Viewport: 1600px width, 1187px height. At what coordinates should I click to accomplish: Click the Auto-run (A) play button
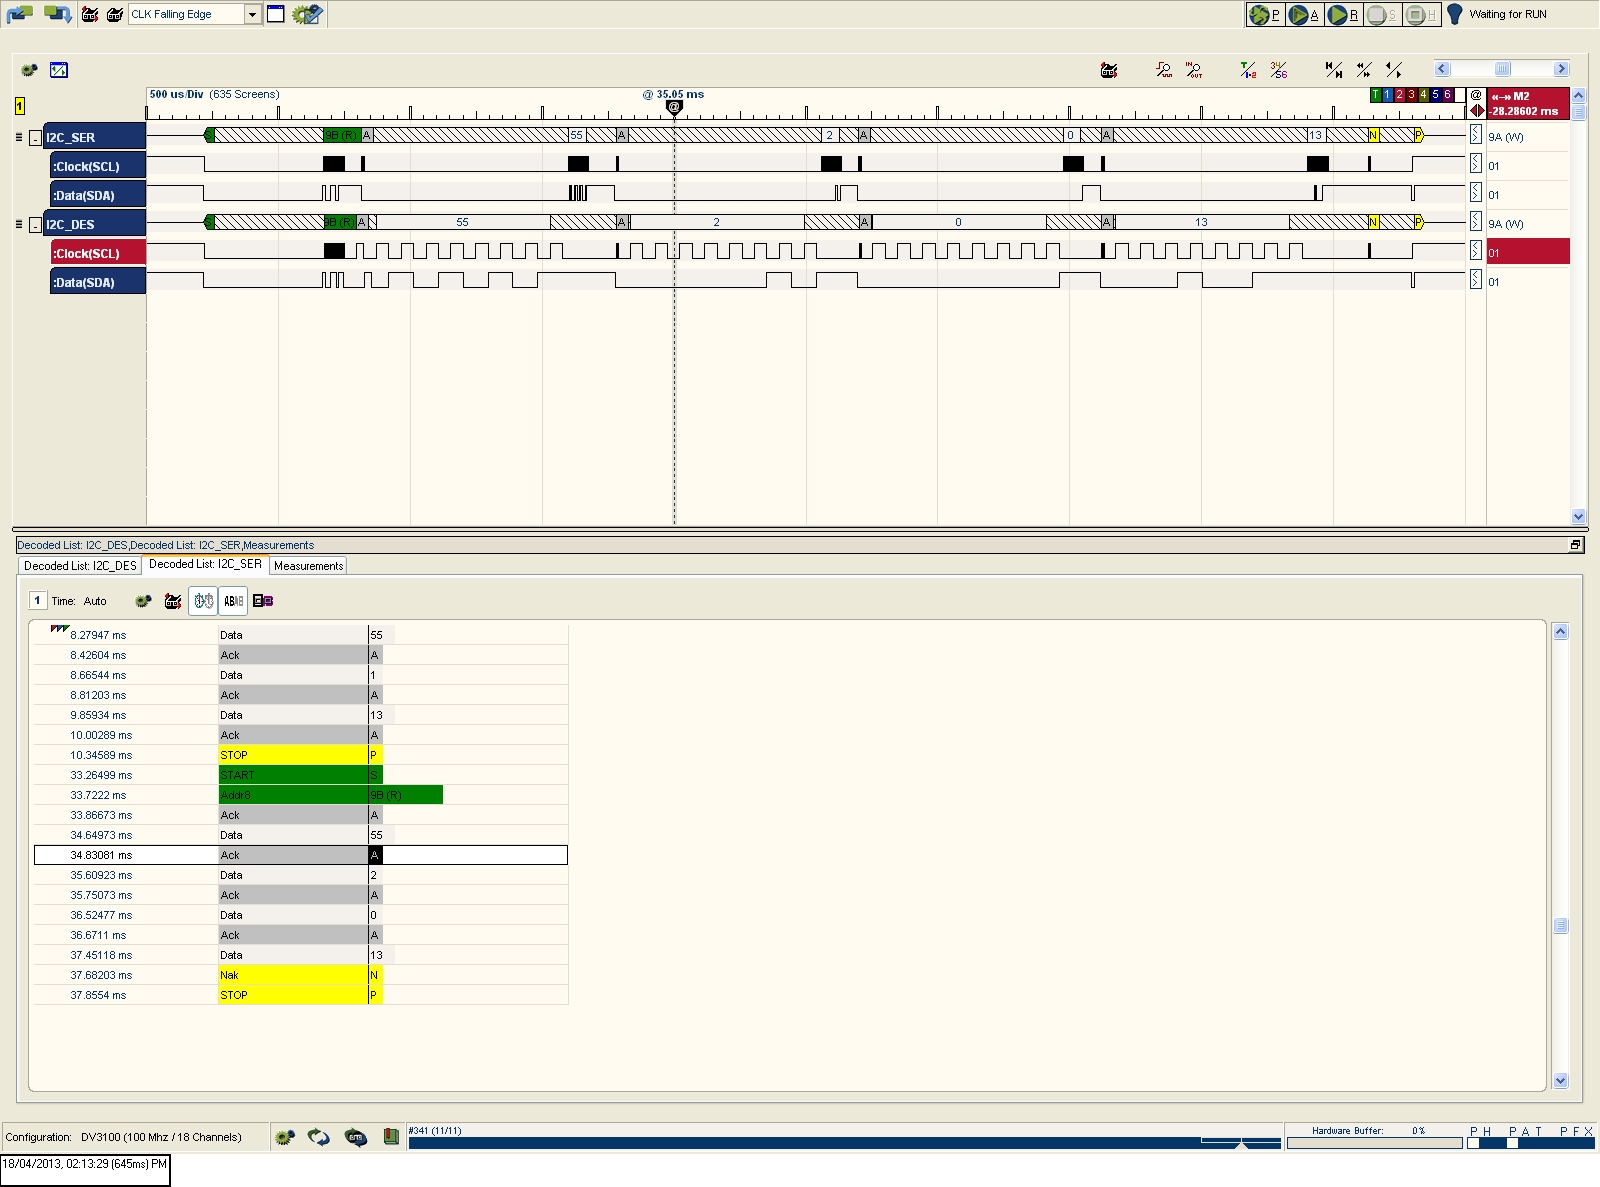[x=1304, y=14]
